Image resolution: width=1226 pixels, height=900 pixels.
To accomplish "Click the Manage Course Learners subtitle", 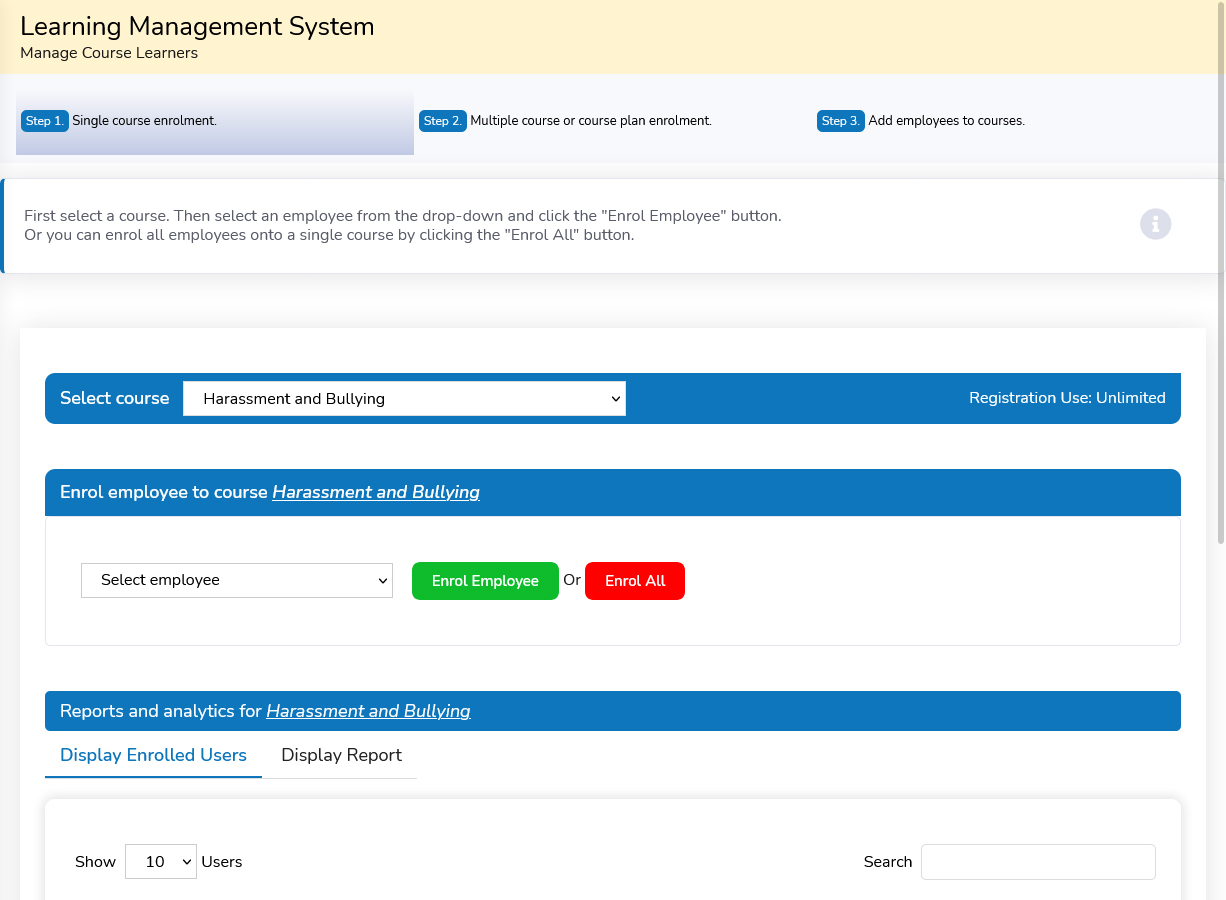I will pyautogui.click(x=109, y=53).
